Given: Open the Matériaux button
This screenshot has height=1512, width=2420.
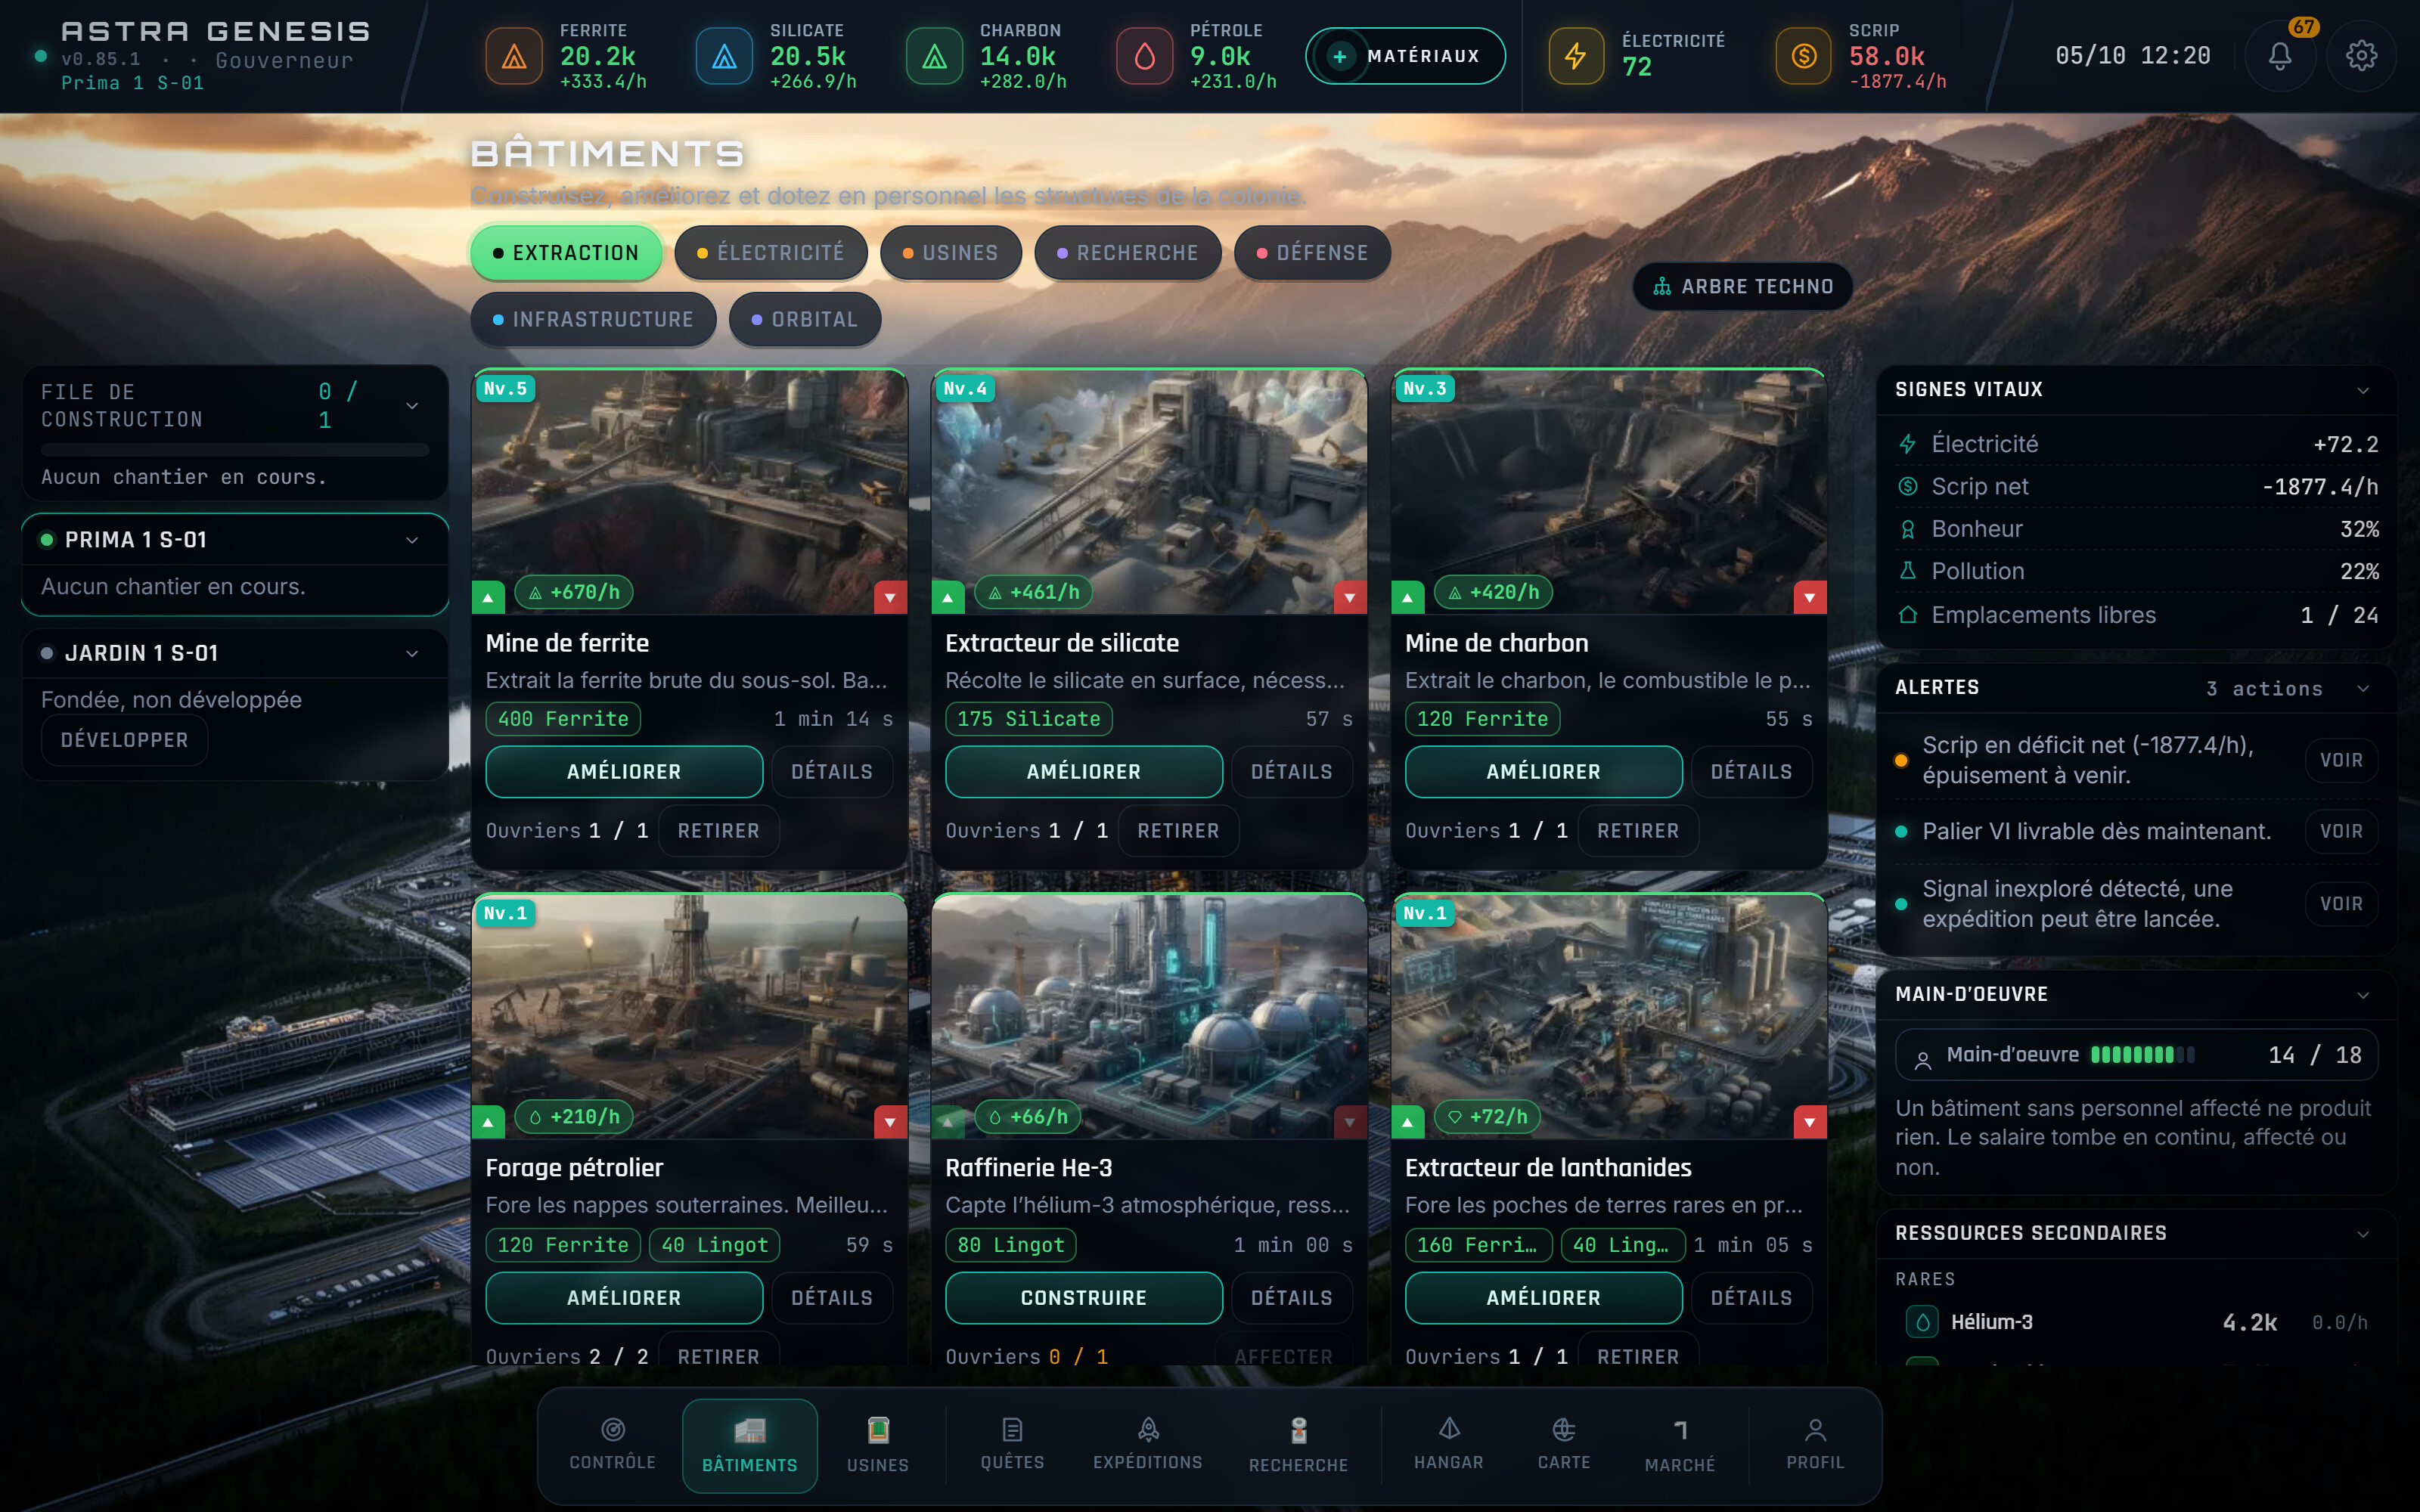Looking at the screenshot, I should [x=1405, y=56].
